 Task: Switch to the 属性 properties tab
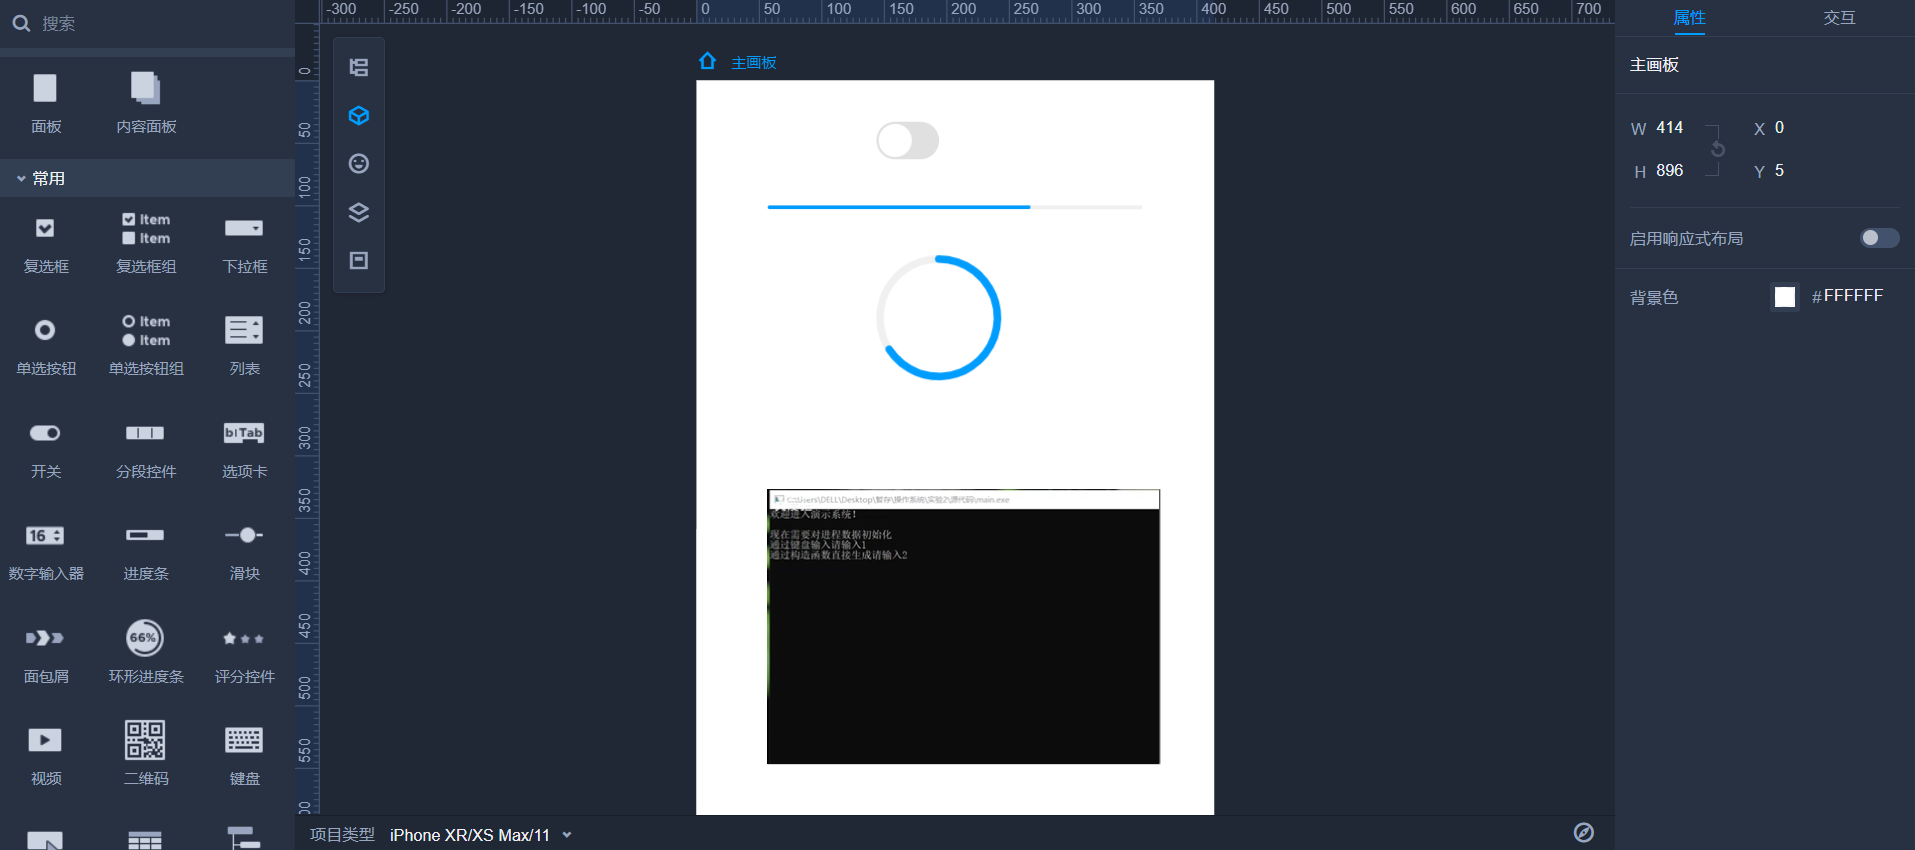click(1689, 18)
